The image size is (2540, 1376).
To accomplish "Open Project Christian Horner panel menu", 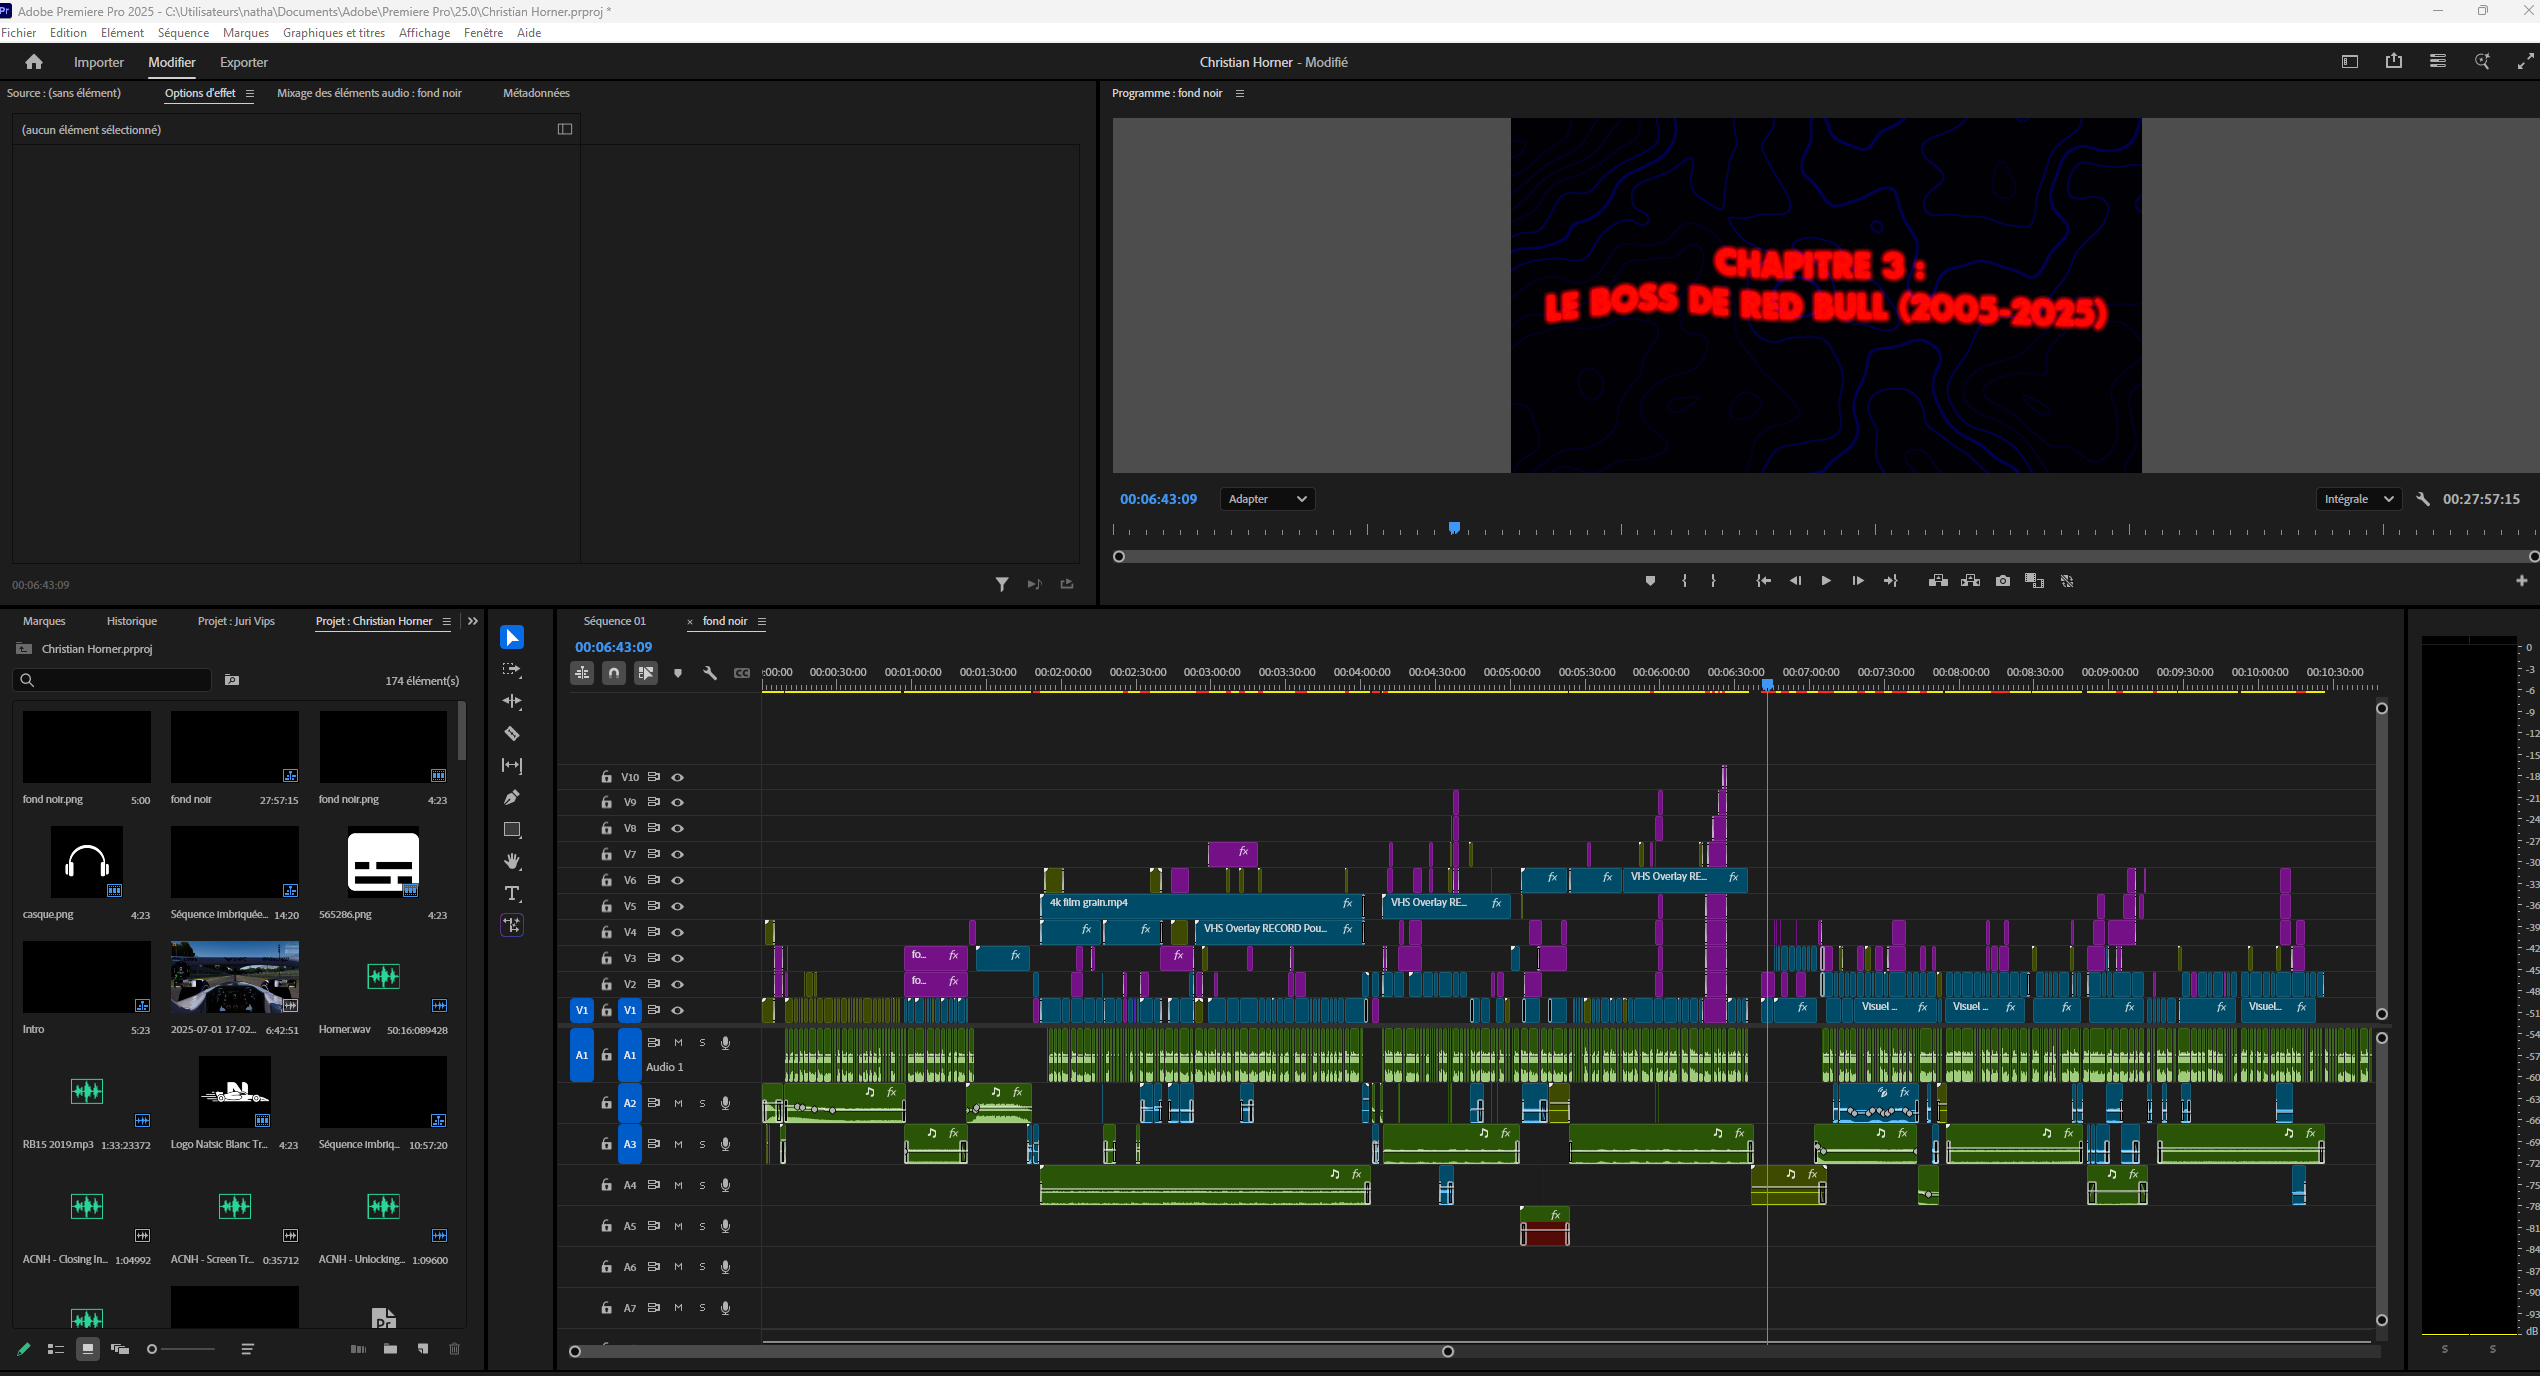I will click(447, 621).
